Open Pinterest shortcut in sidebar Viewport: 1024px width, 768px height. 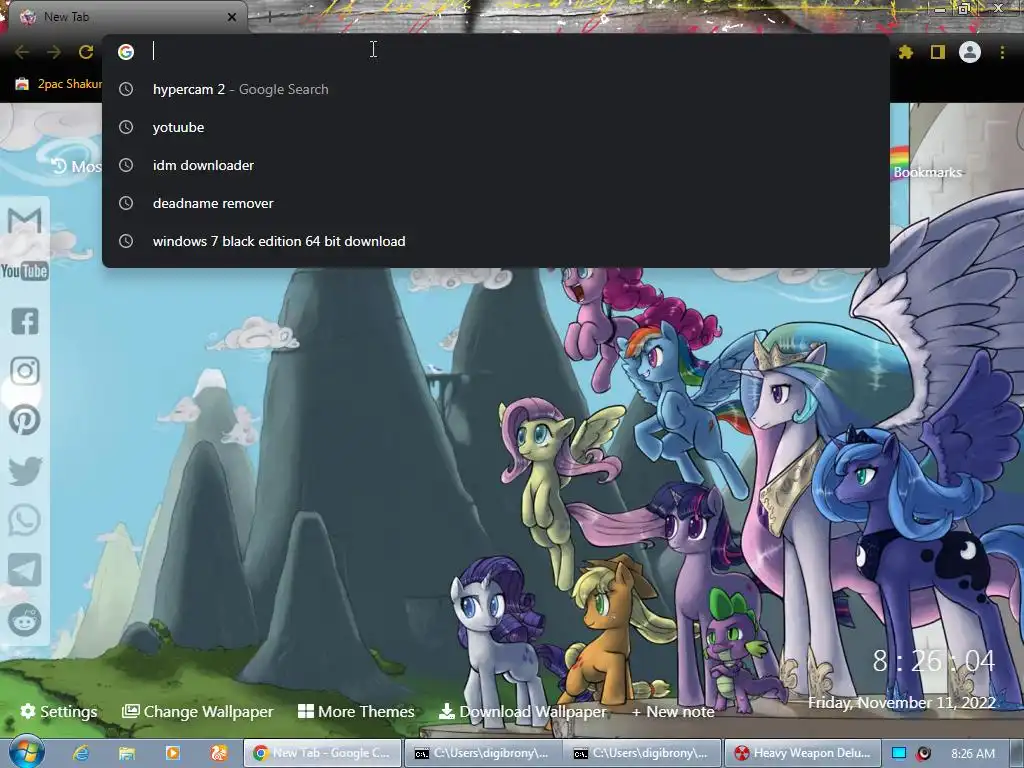click(x=25, y=421)
